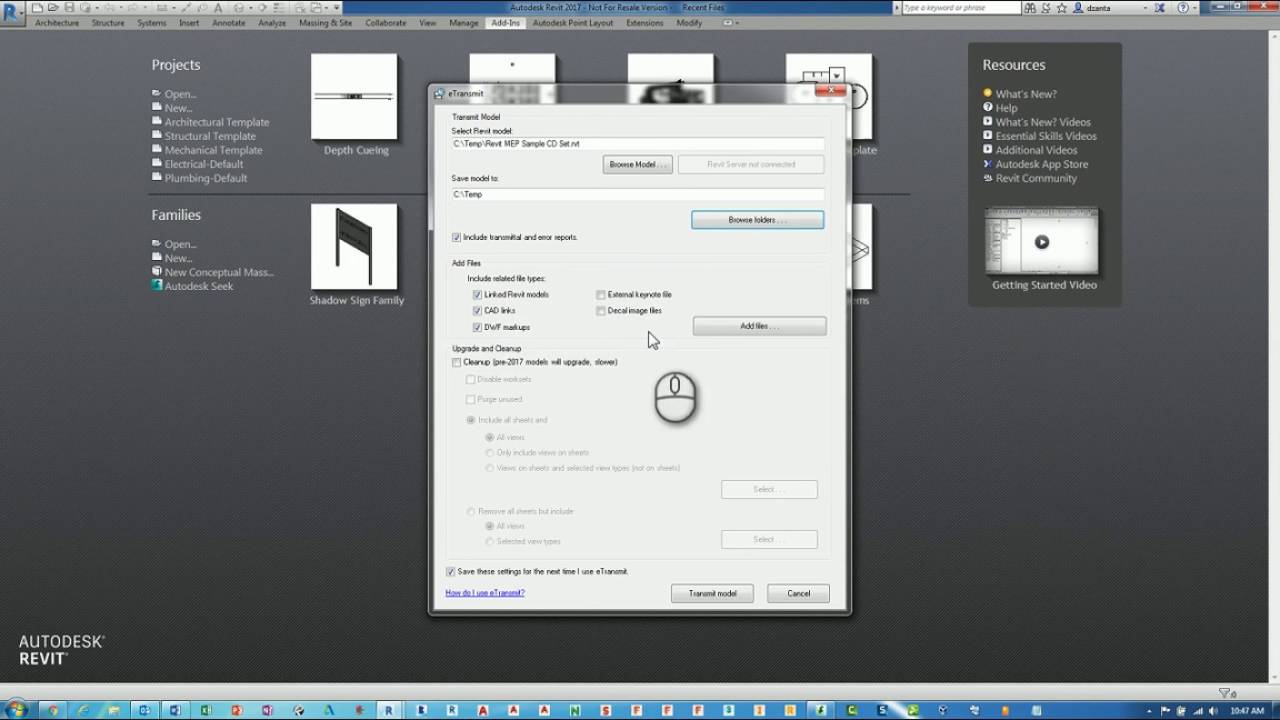Open the Shadow Sign Family thumbnail
The width and height of the screenshot is (1280, 720).
354,247
